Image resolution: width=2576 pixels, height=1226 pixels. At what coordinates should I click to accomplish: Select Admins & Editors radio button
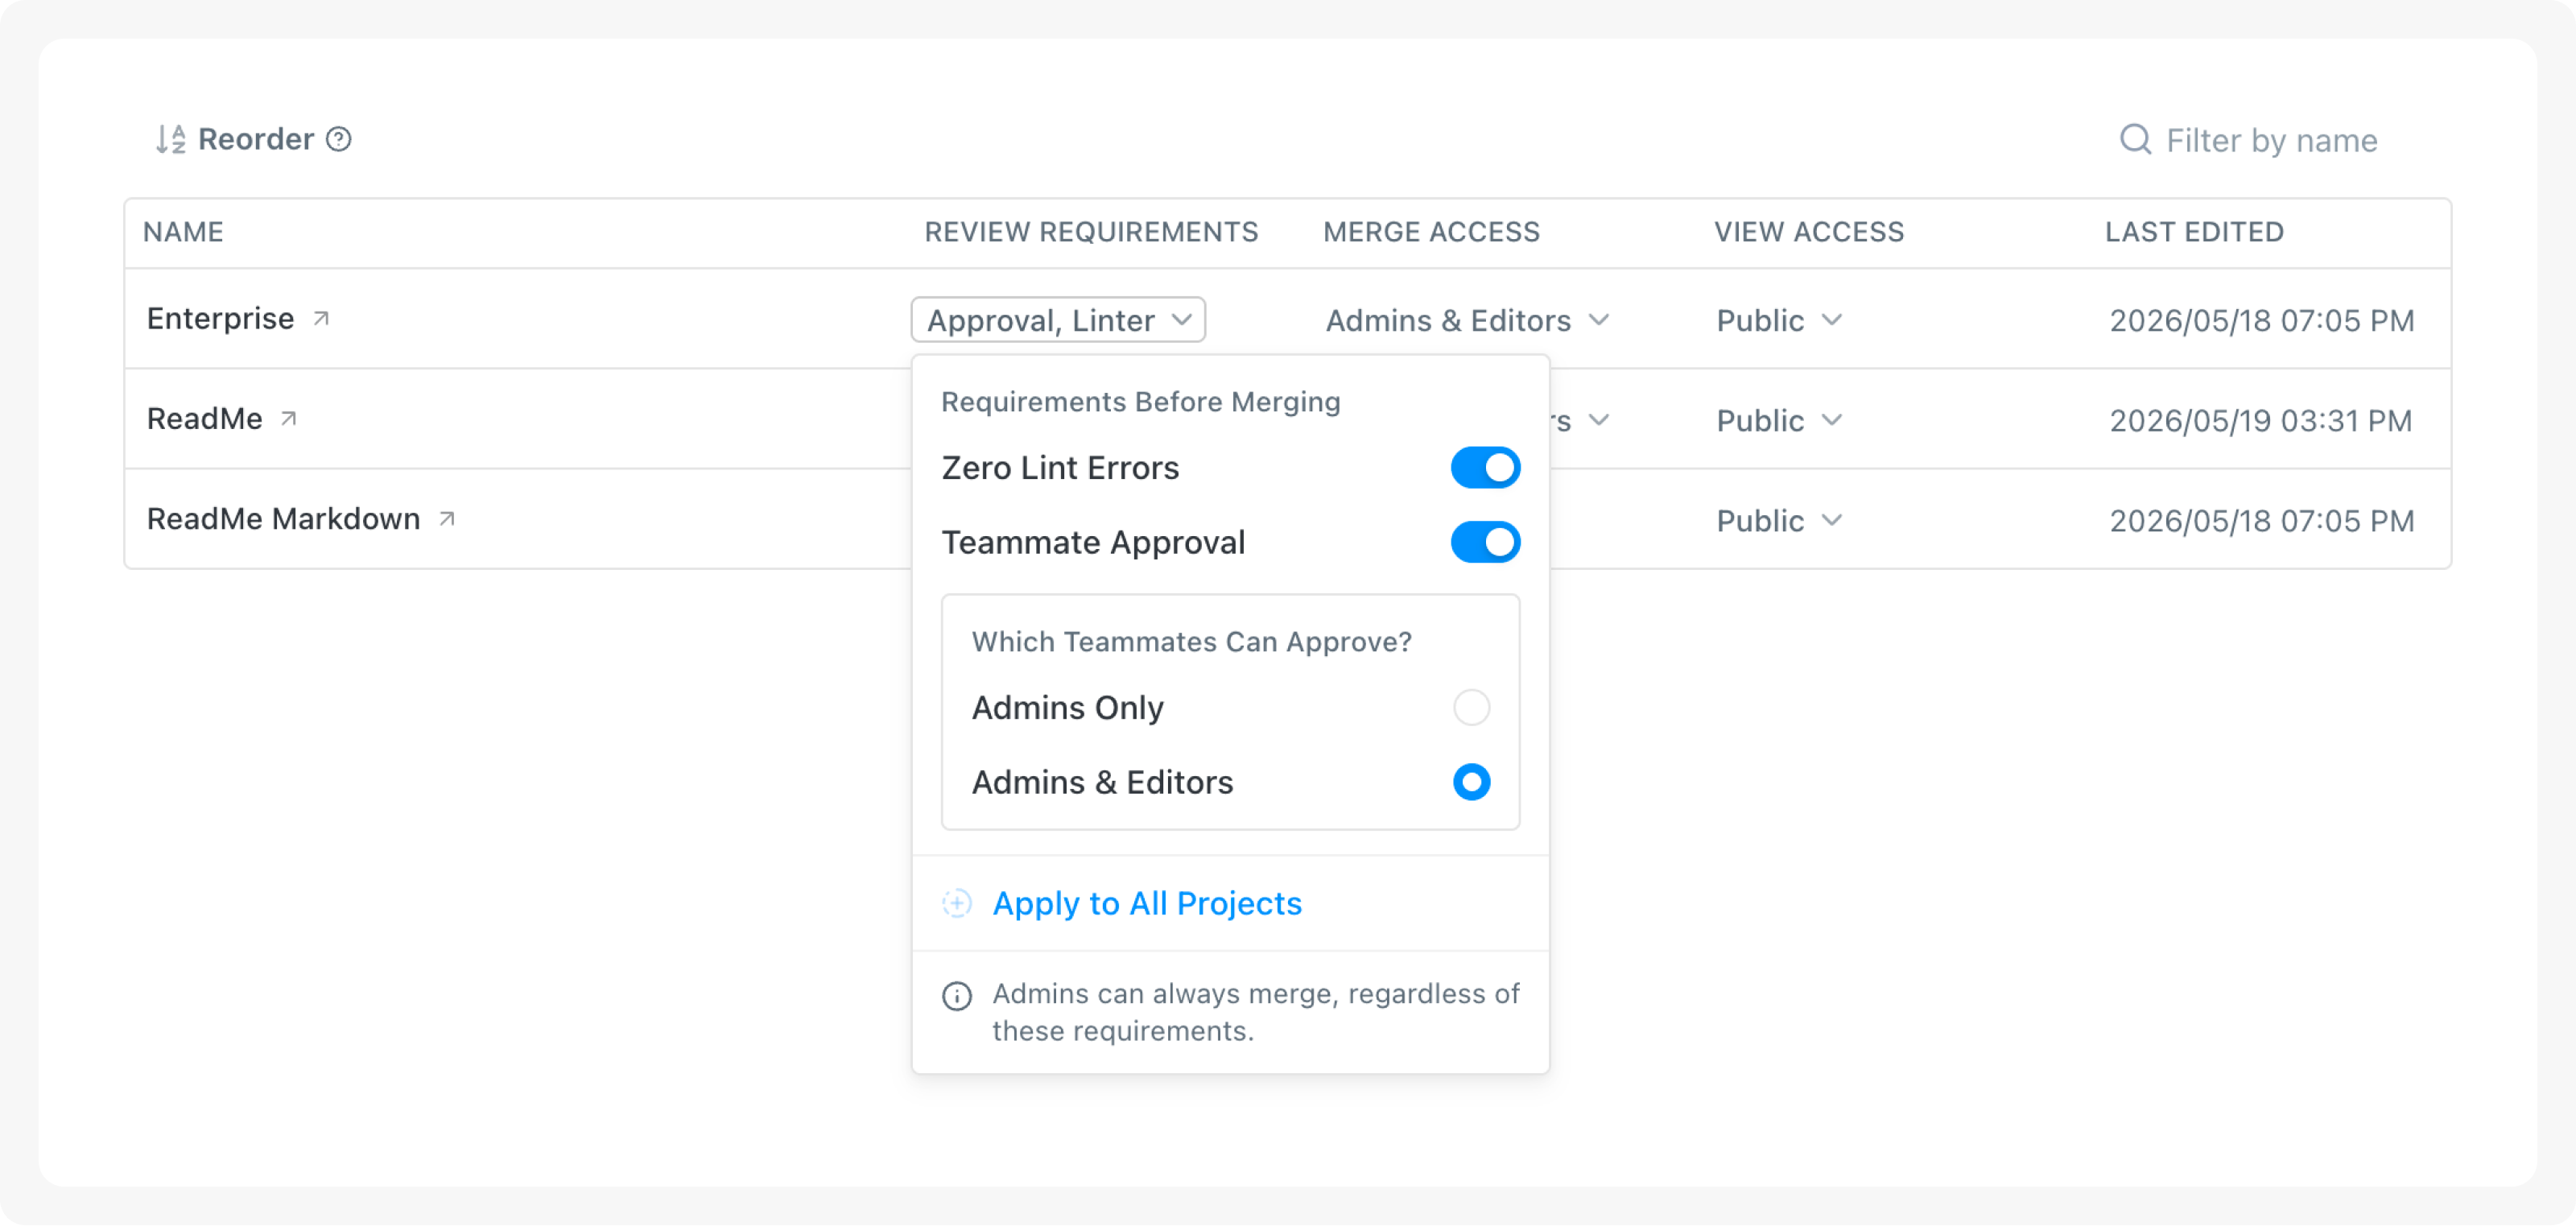pyautogui.click(x=1471, y=782)
